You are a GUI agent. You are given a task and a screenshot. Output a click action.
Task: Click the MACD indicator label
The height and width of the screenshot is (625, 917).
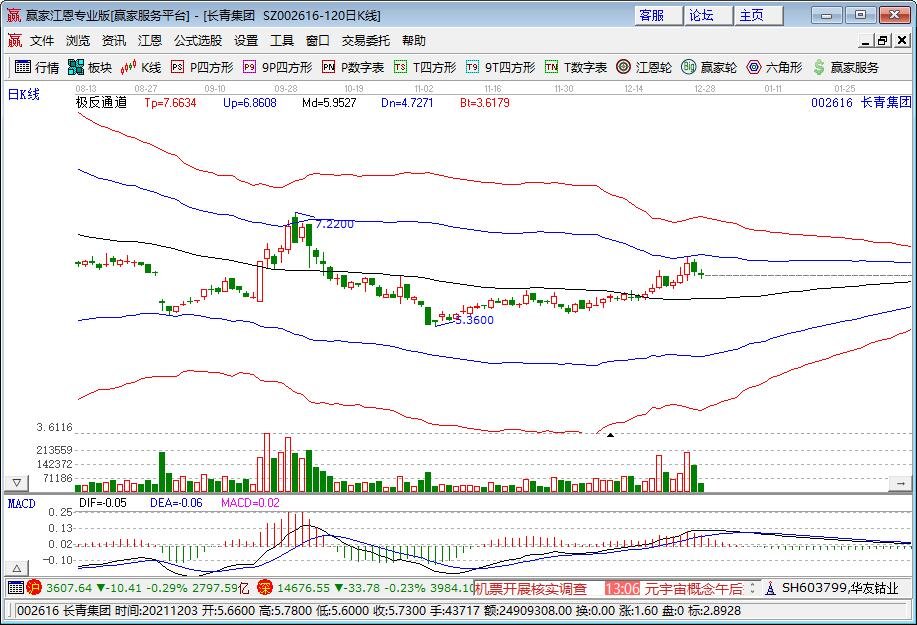(21, 503)
